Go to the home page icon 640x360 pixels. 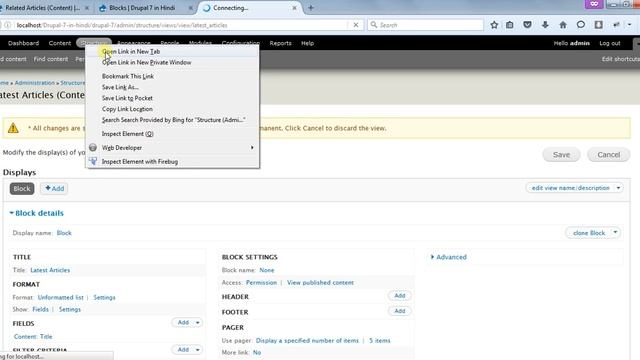pyautogui.click(x=563, y=25)
